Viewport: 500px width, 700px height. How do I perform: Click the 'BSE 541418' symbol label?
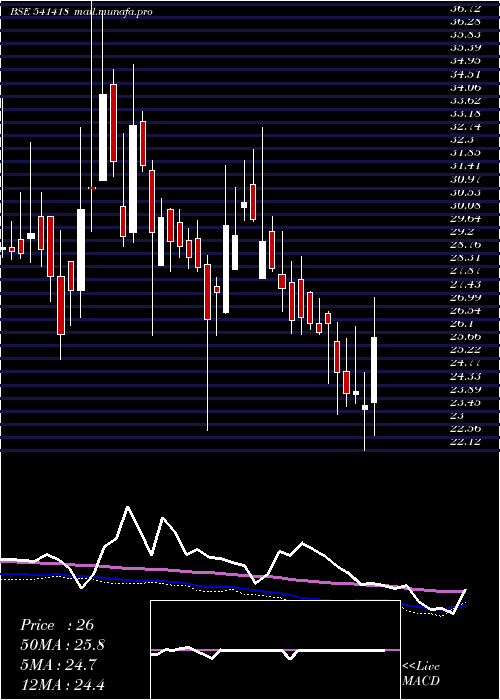[x=40, y=11]
